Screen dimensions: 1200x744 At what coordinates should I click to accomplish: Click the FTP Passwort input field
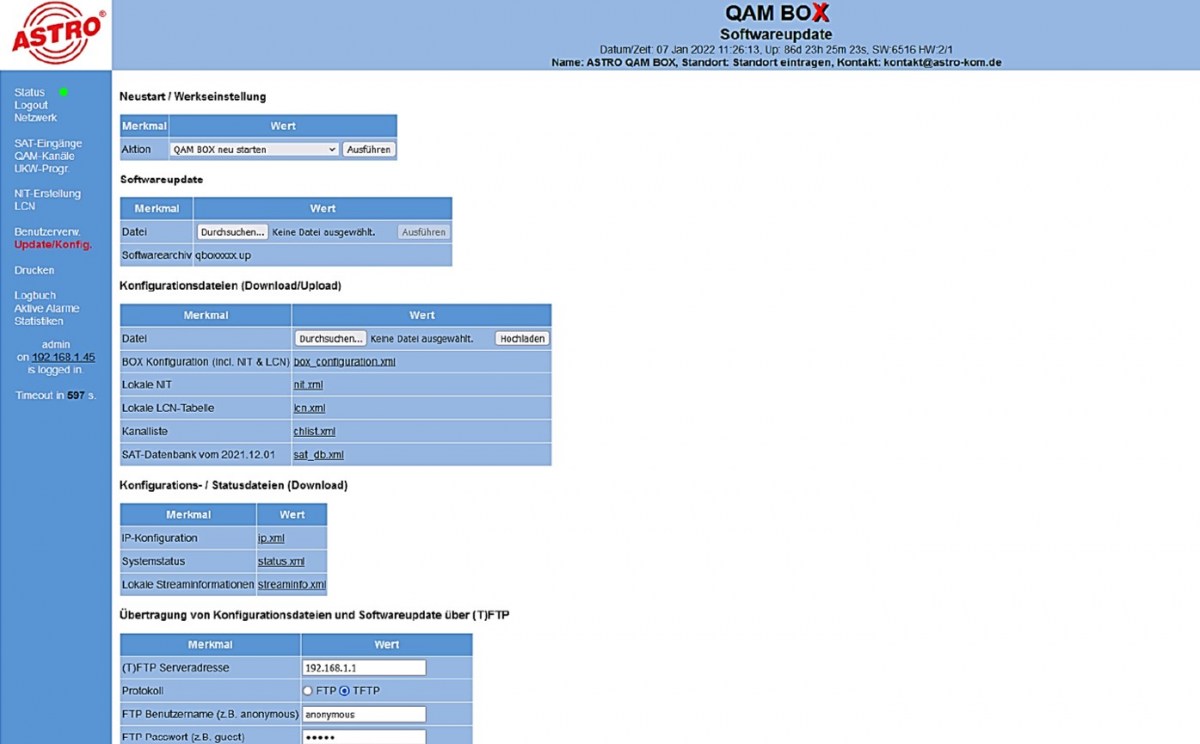point(364,737)
